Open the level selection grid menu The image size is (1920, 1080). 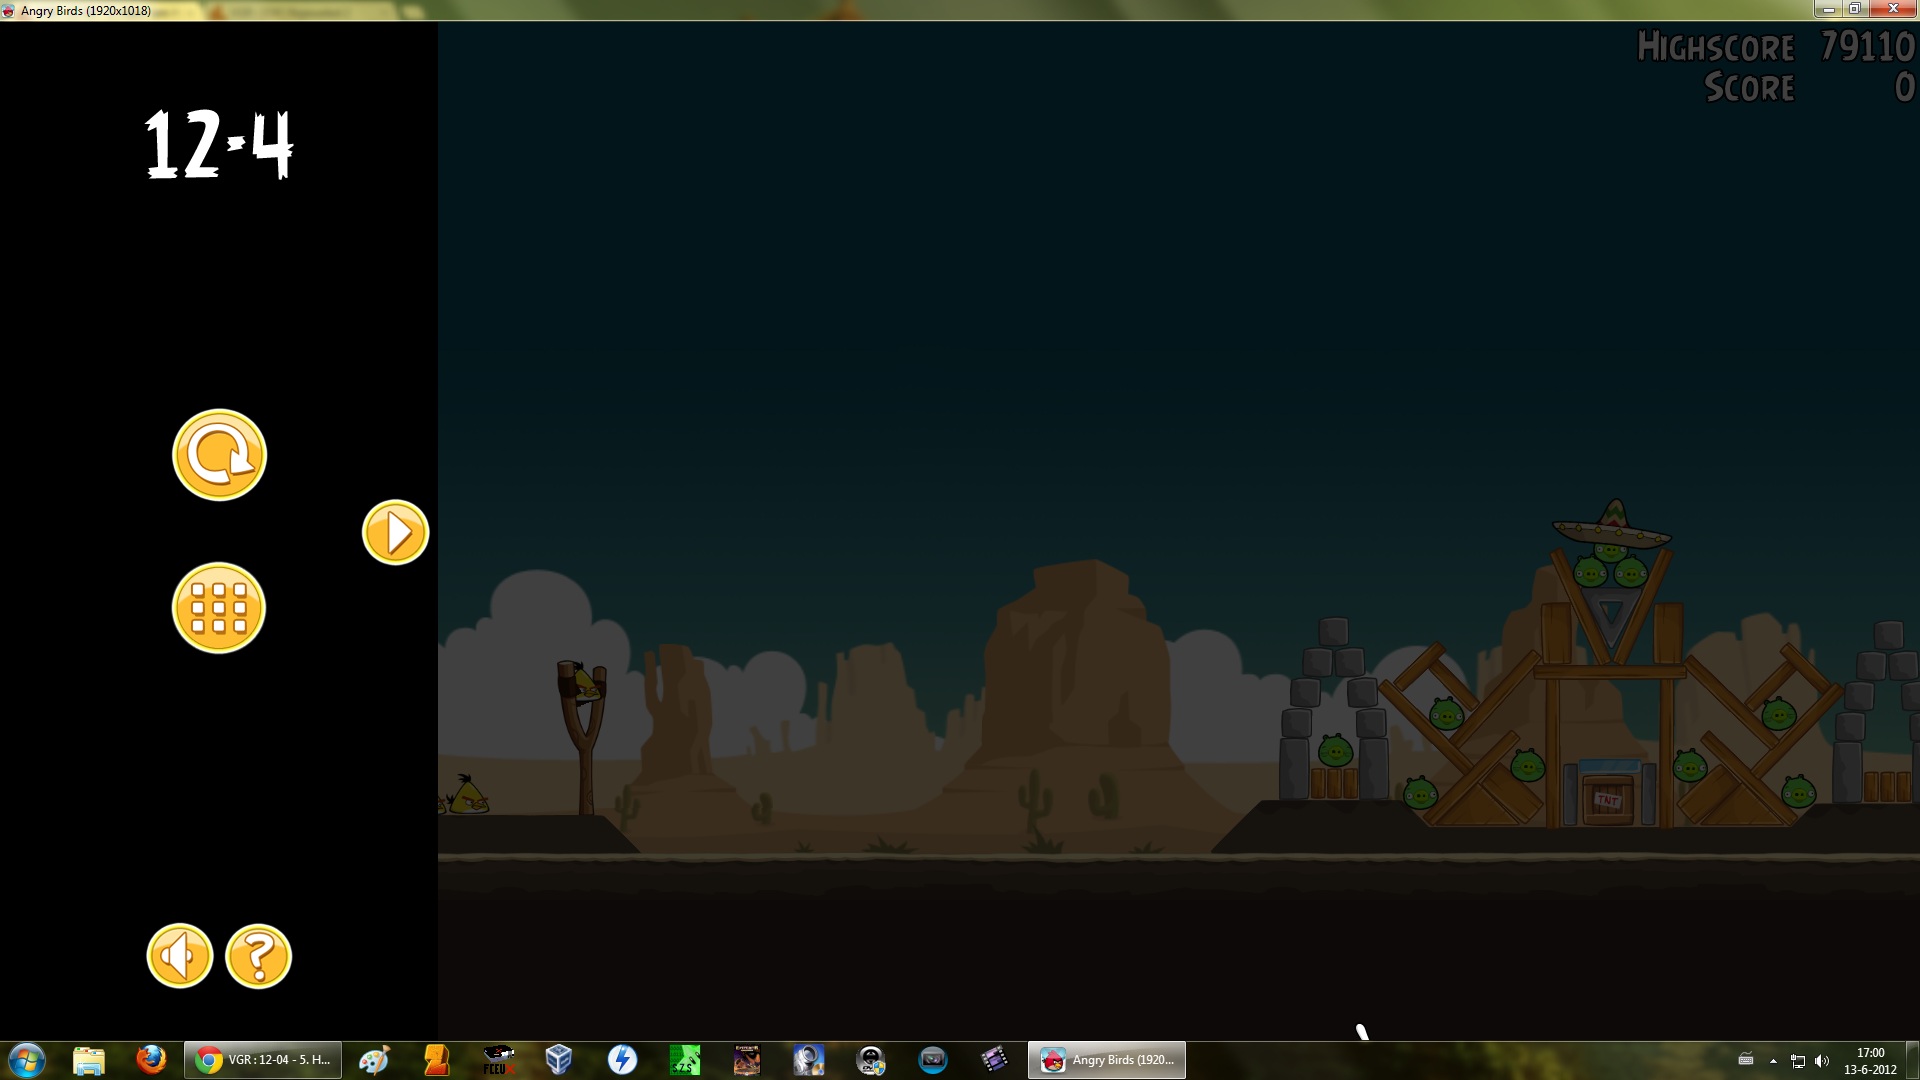(x=219, y=608)
